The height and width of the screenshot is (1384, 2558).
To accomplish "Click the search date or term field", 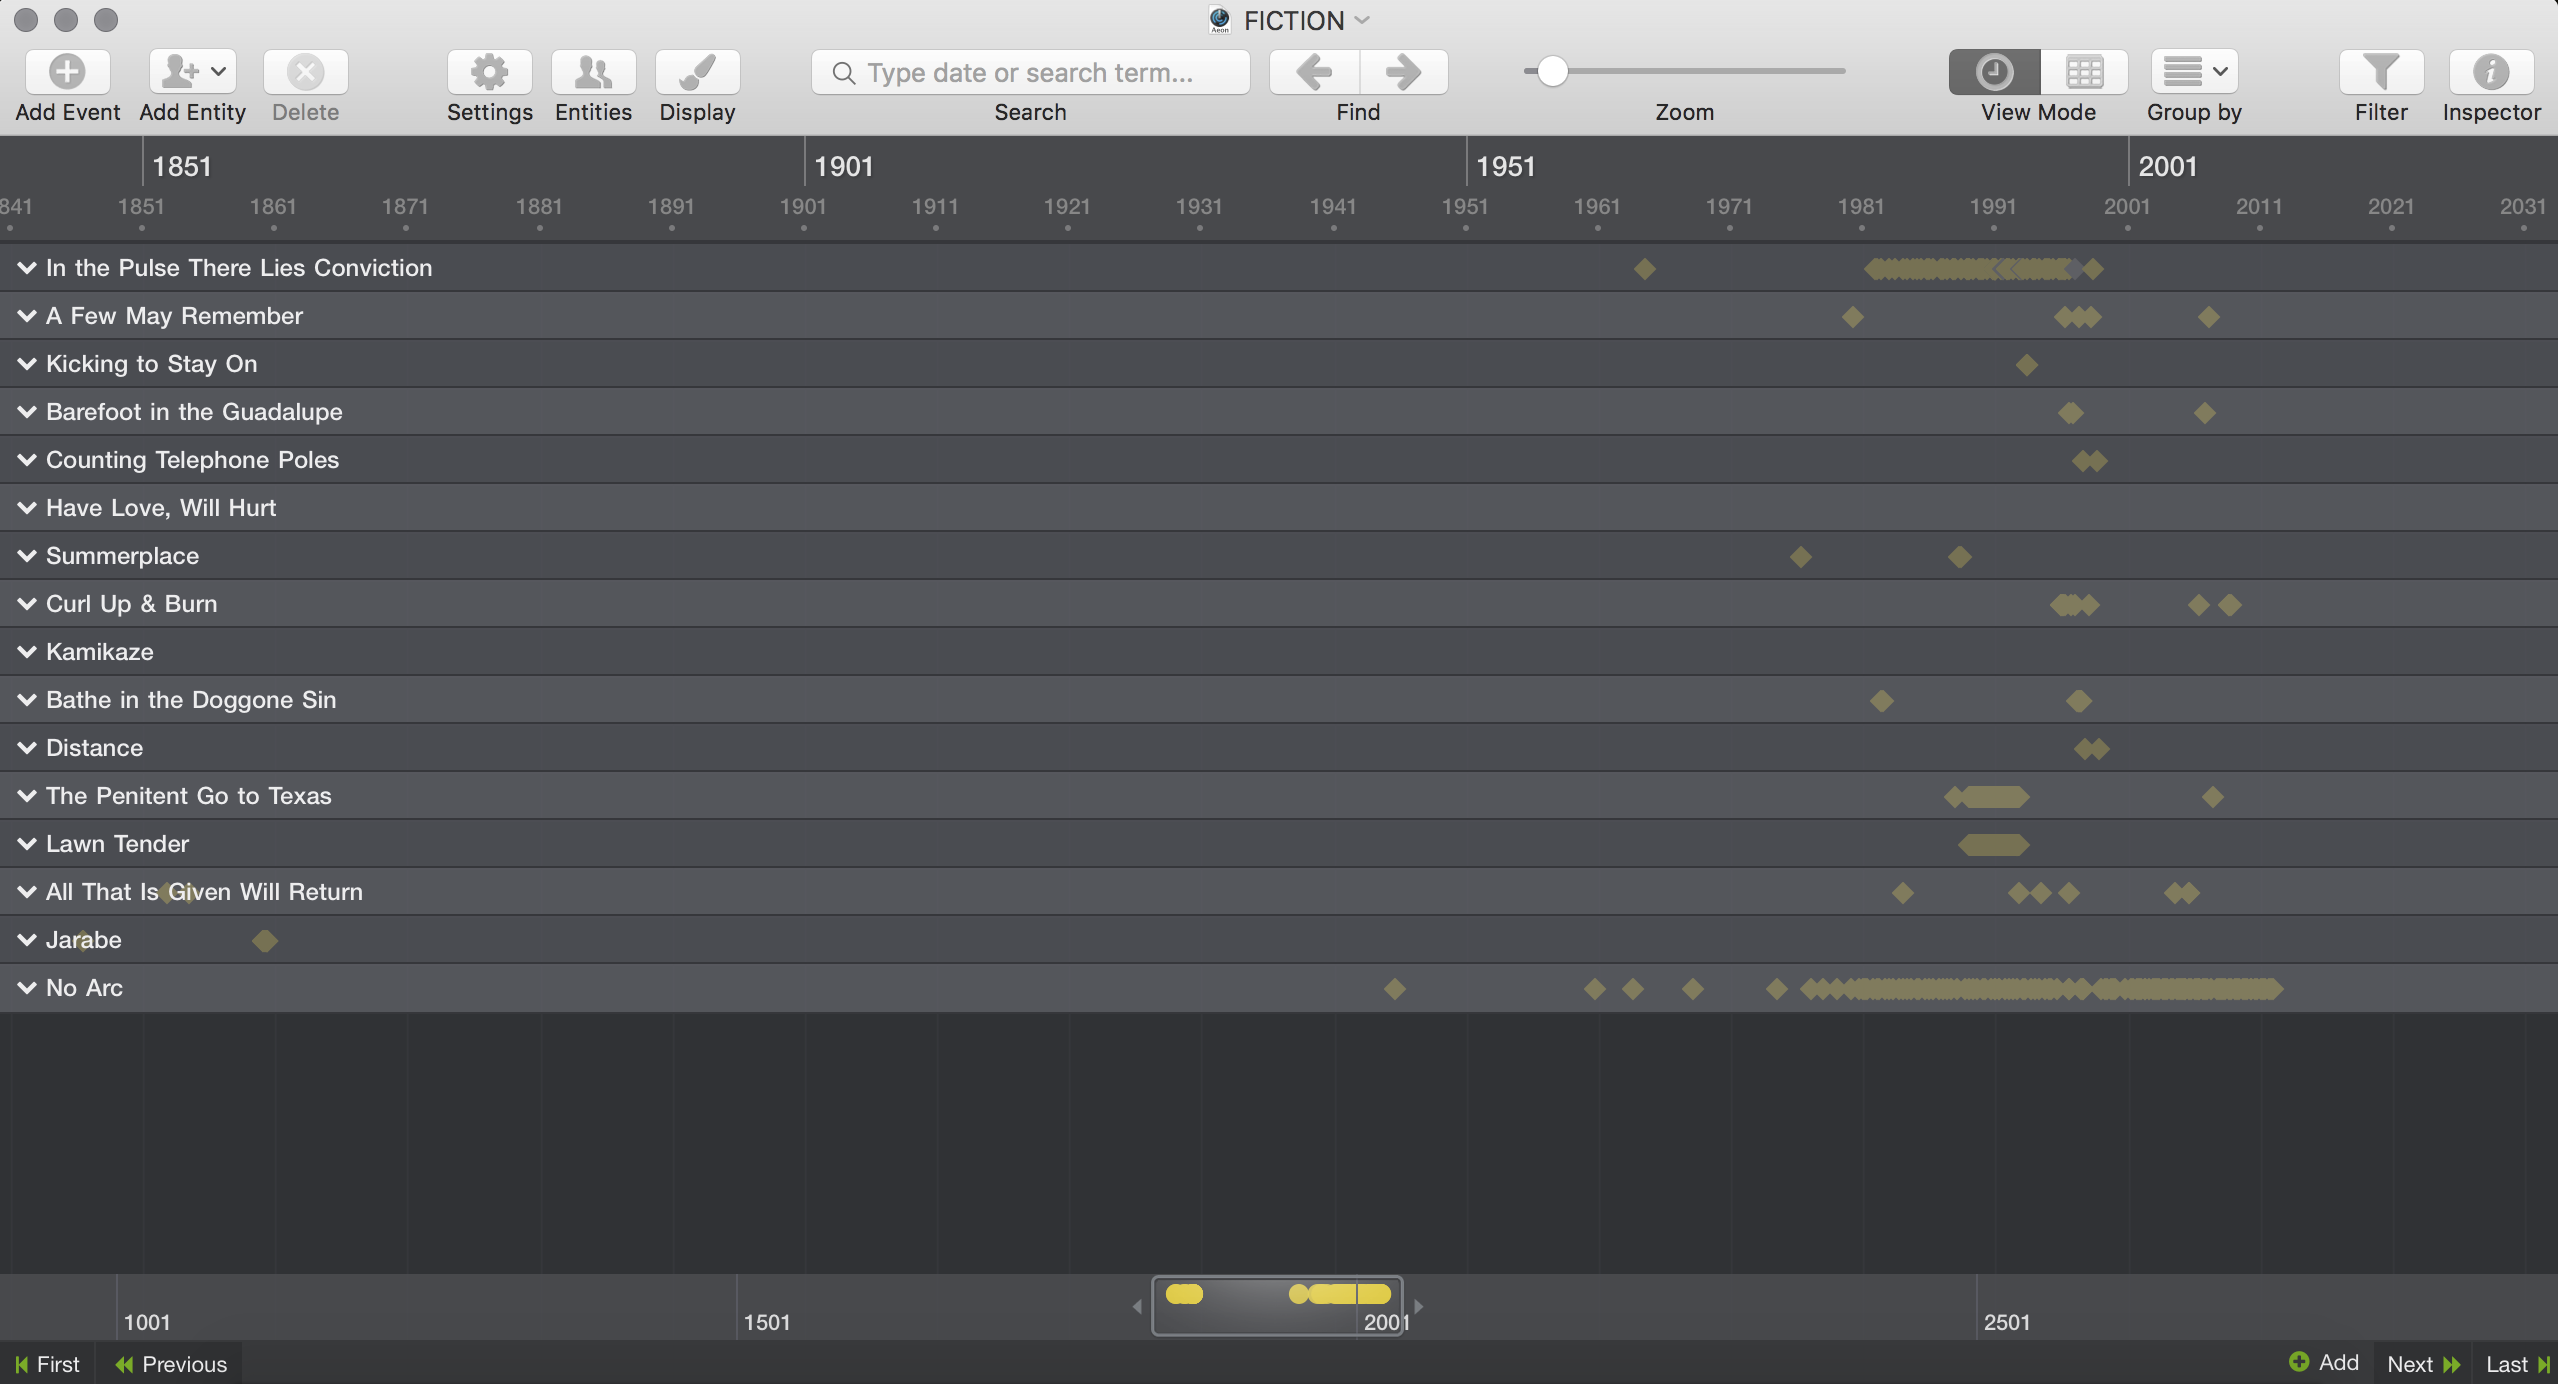I will [1030, 72].
